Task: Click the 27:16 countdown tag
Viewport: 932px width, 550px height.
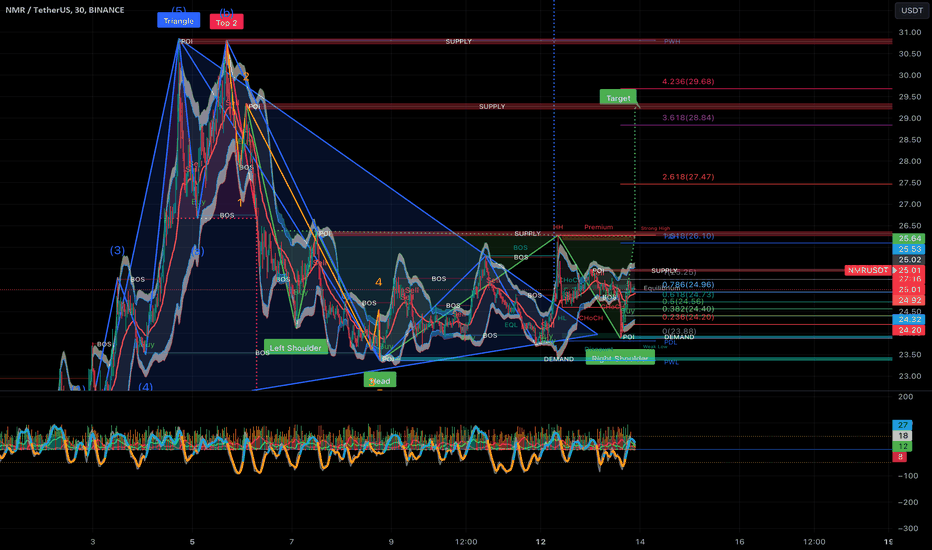Action: pos(908,279)
